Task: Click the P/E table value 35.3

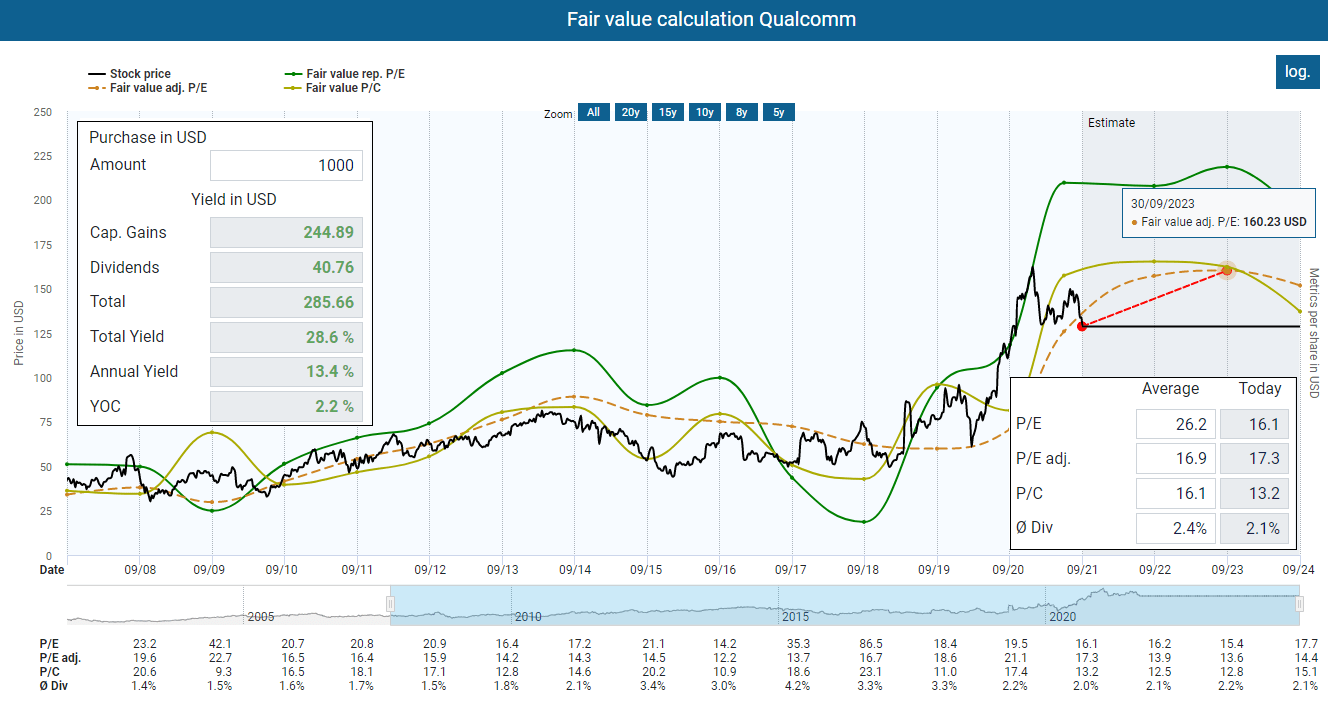Action: point(797,643)
